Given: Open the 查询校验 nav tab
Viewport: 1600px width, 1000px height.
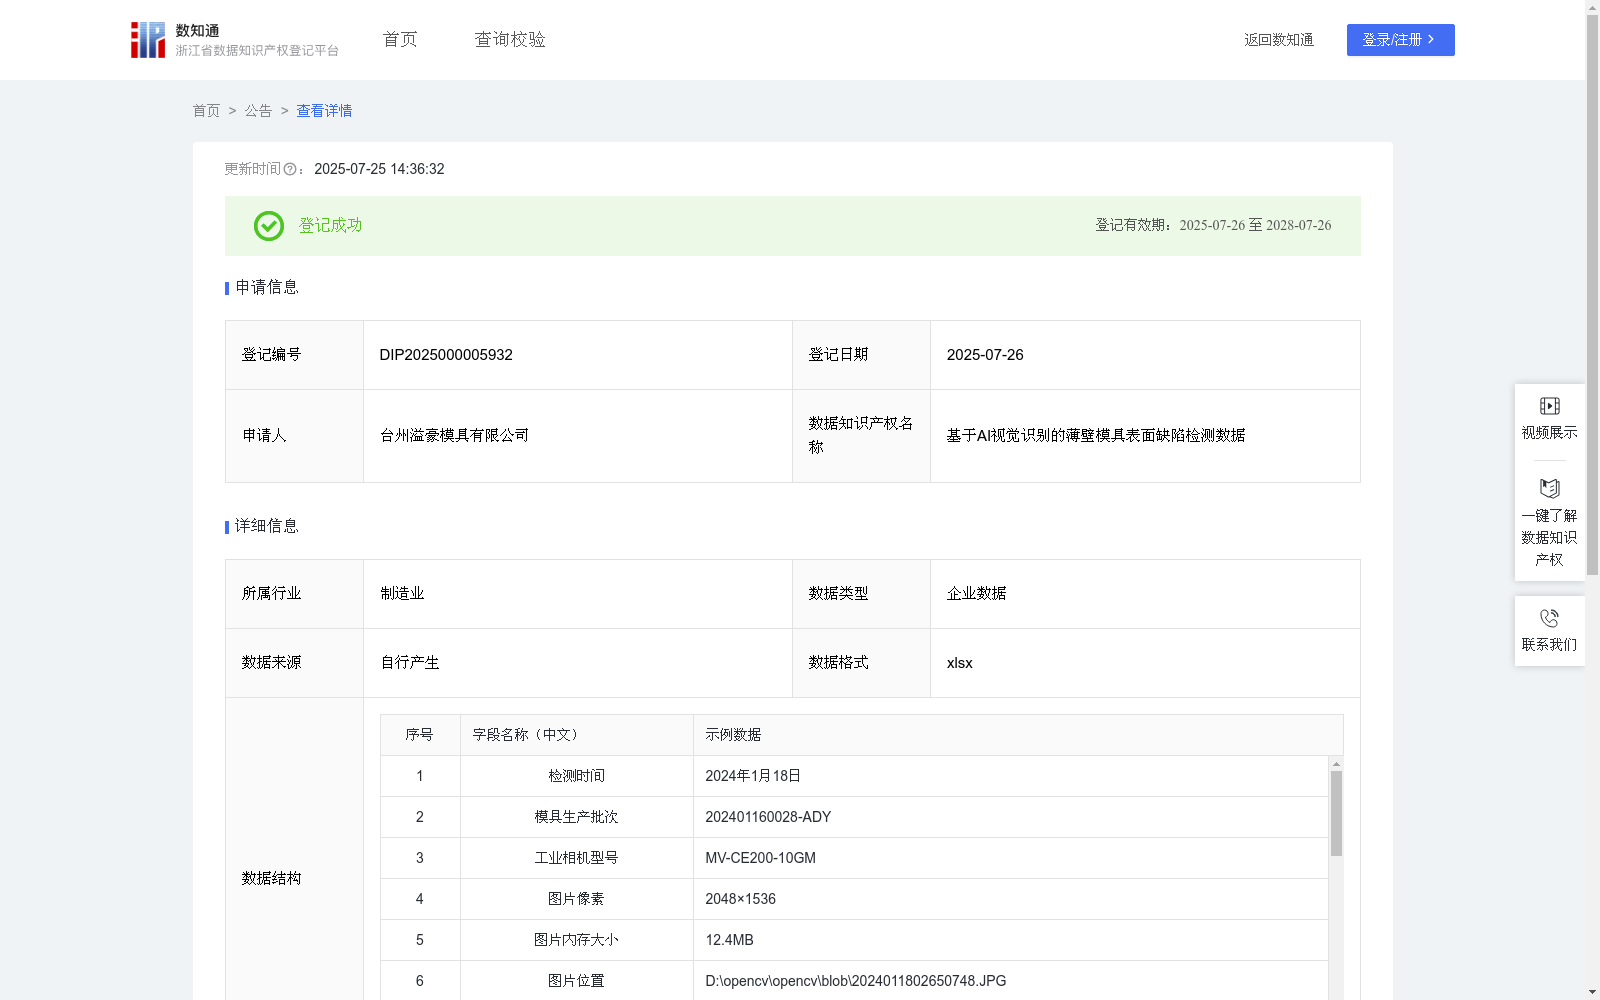Looking at the screenshot, I should 510,40.
